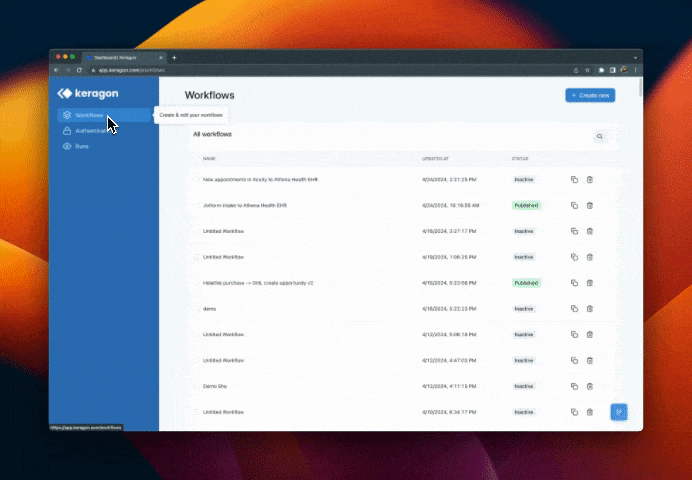692x480 pixels.
Task: Go back in the browser
Action: coord(56,70)
